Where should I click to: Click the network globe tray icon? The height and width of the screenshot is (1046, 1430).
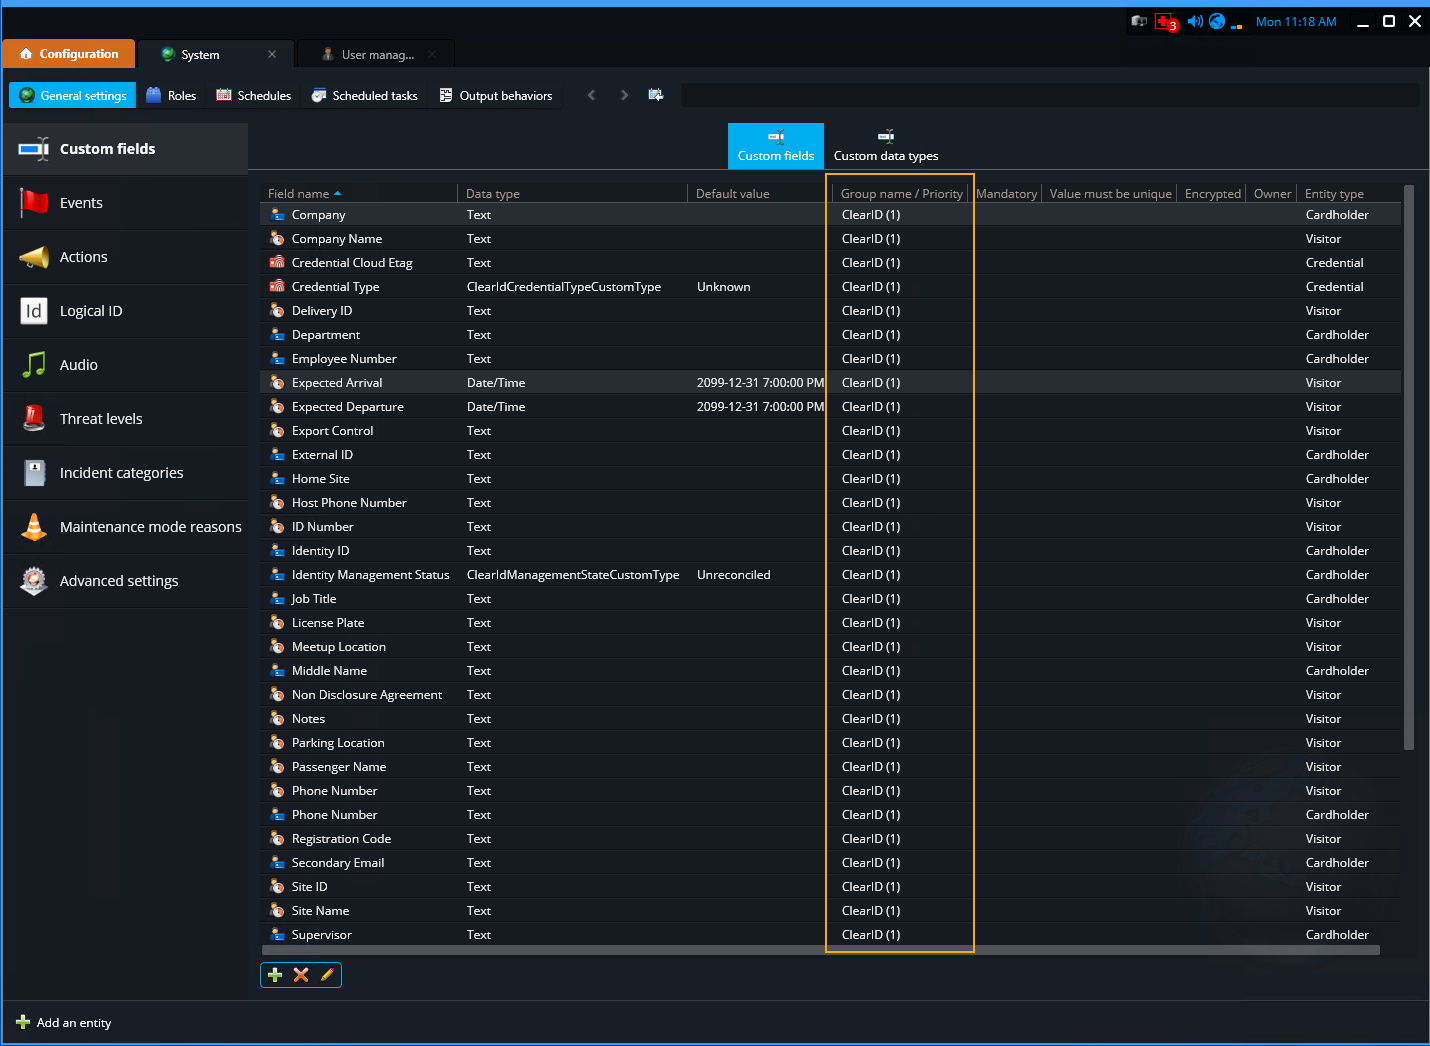(x=1217, y=20)
